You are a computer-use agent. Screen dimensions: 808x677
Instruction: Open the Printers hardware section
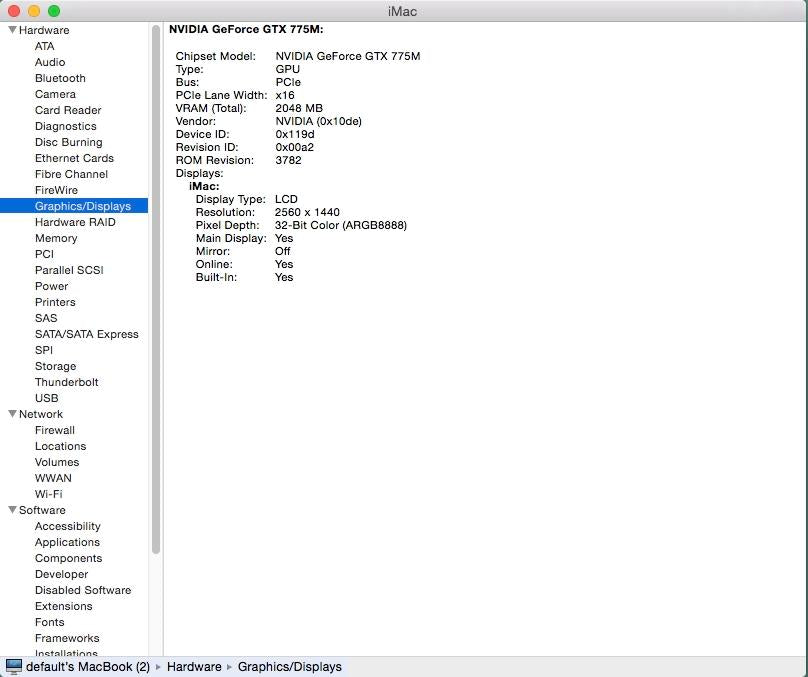click(55, 302)
